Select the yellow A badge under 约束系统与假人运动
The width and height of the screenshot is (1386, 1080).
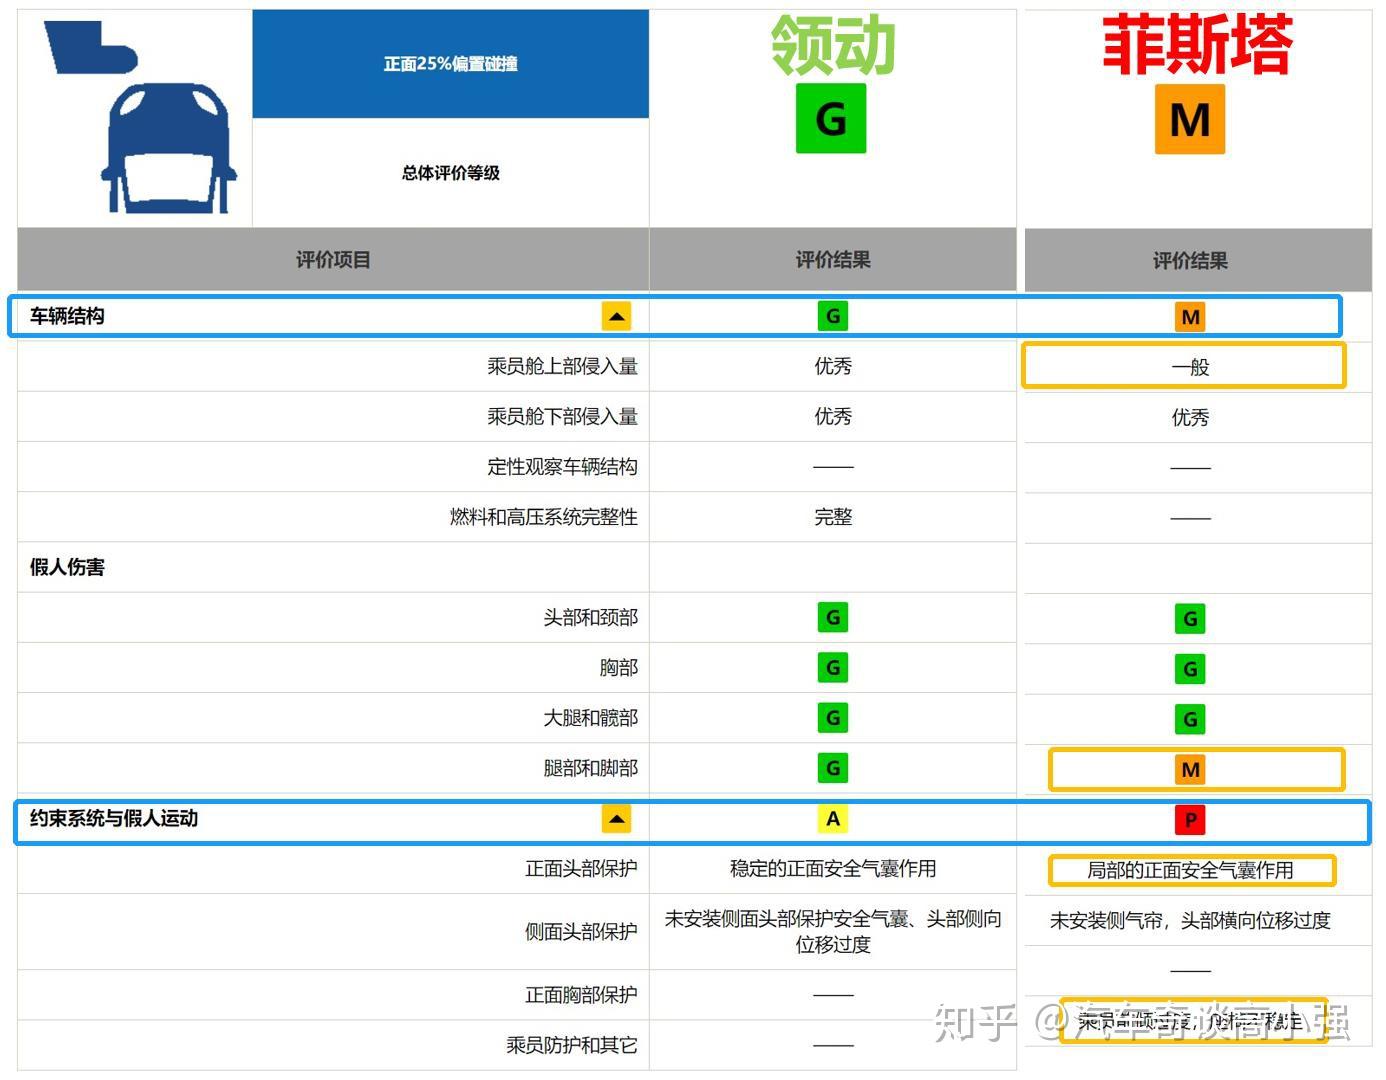[832, 819]
